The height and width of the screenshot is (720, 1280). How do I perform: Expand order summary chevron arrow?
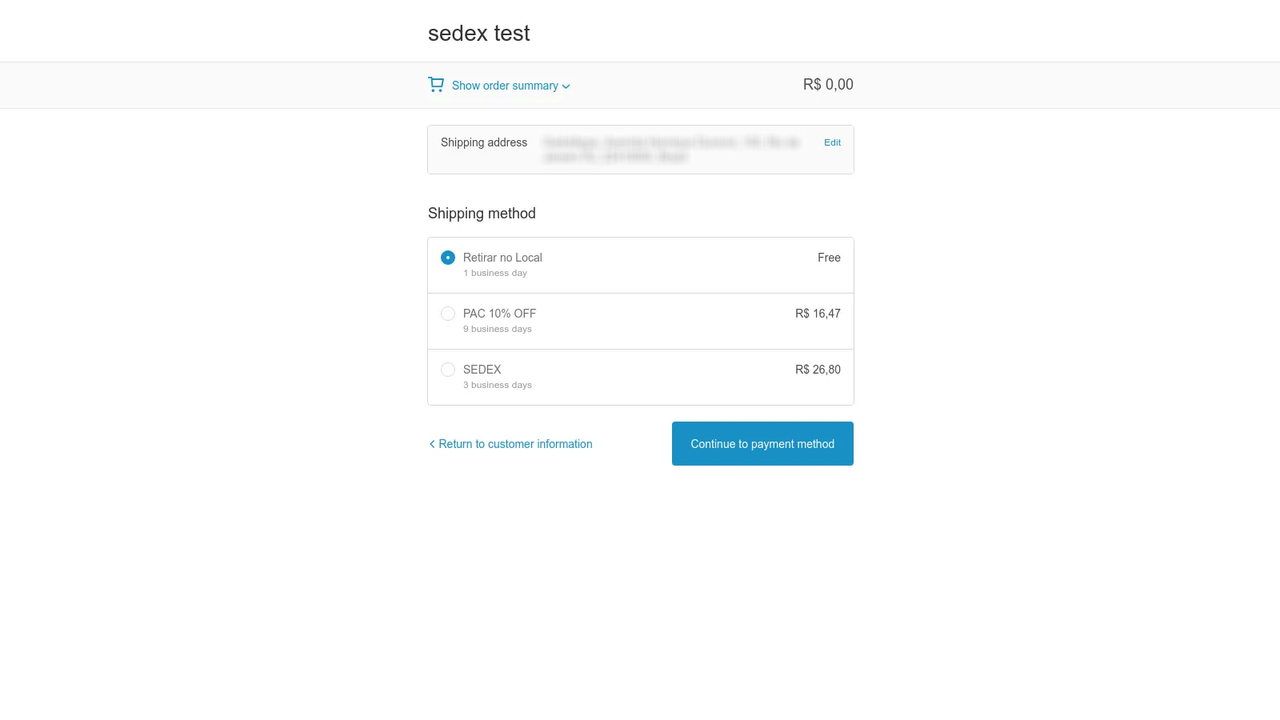pyautogui.click(x=566, y=87)
